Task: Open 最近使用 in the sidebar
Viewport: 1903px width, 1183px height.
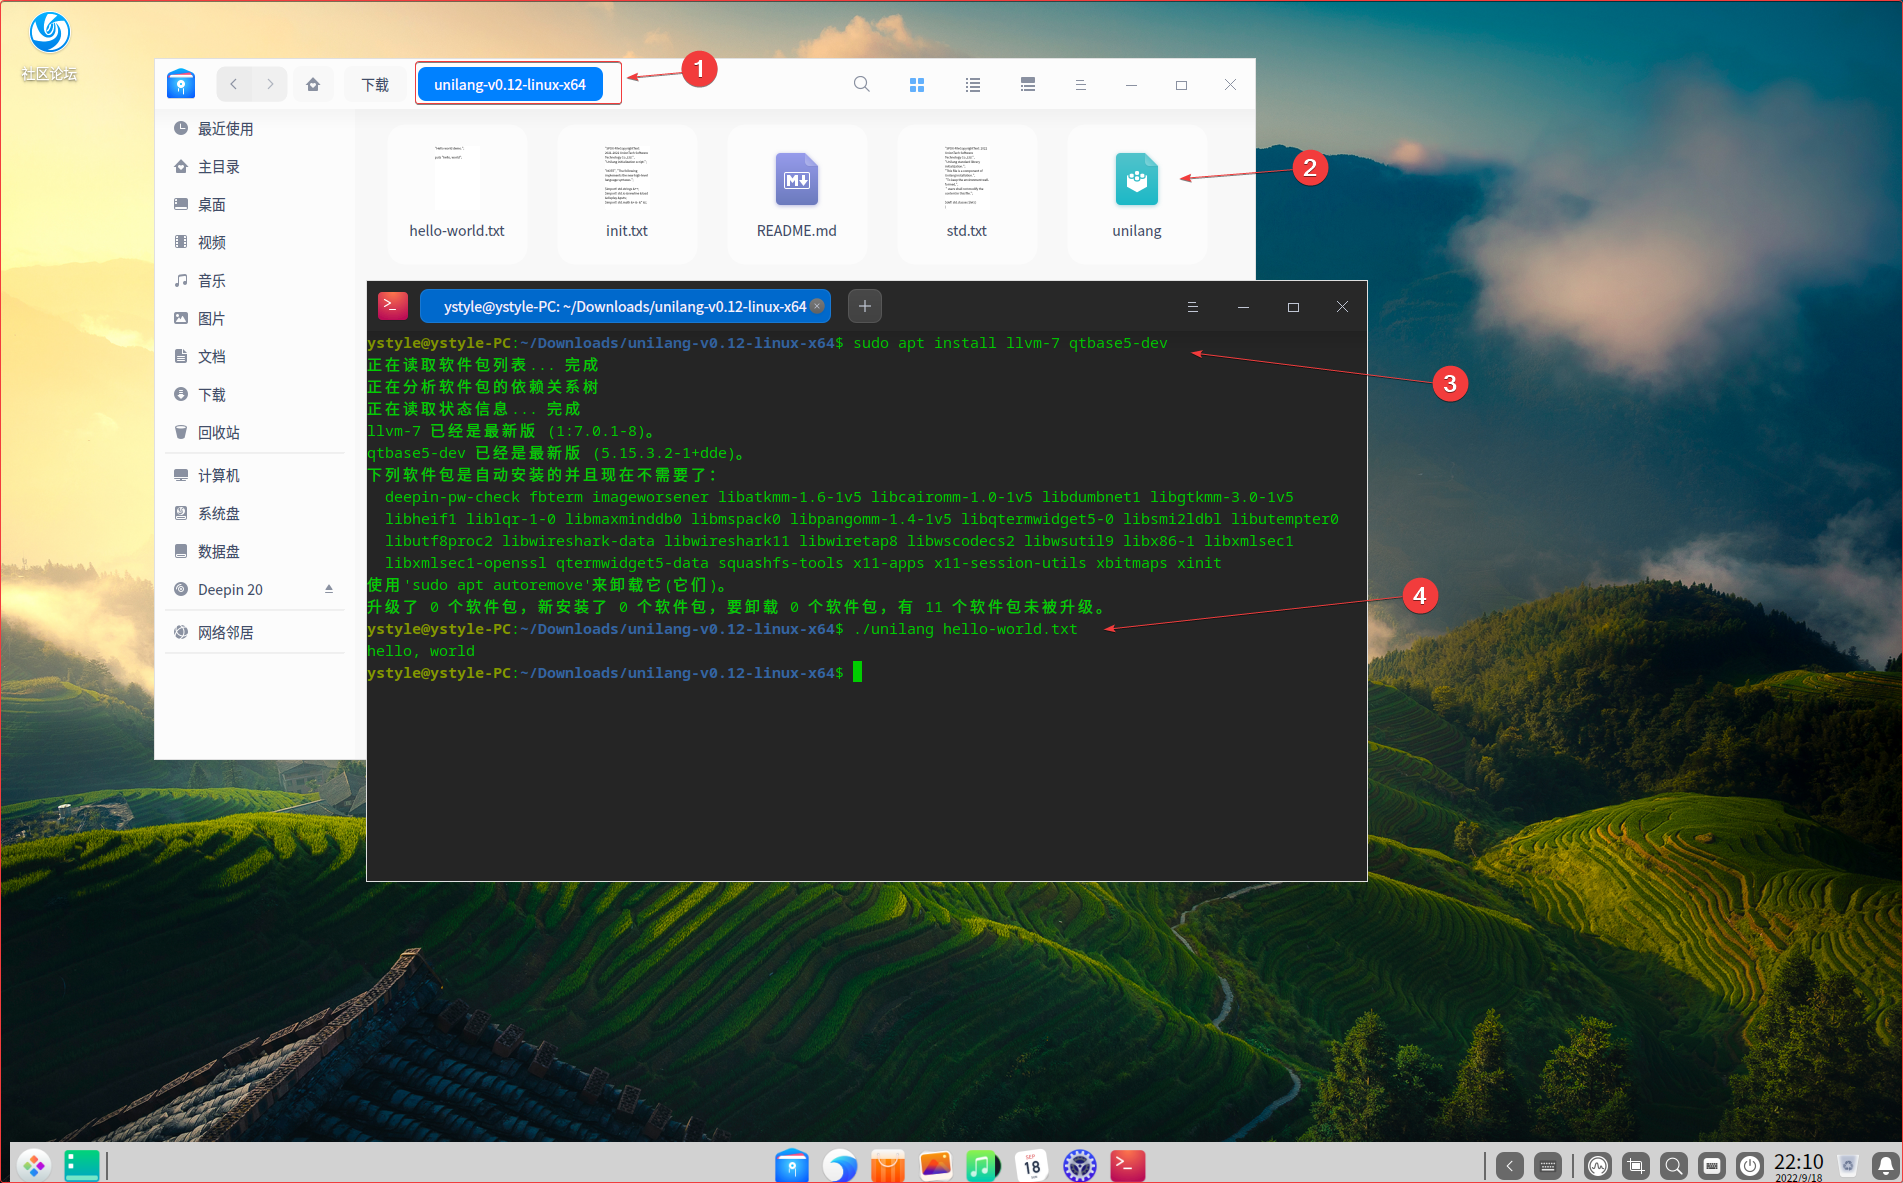Action: [x=225, y=129]
